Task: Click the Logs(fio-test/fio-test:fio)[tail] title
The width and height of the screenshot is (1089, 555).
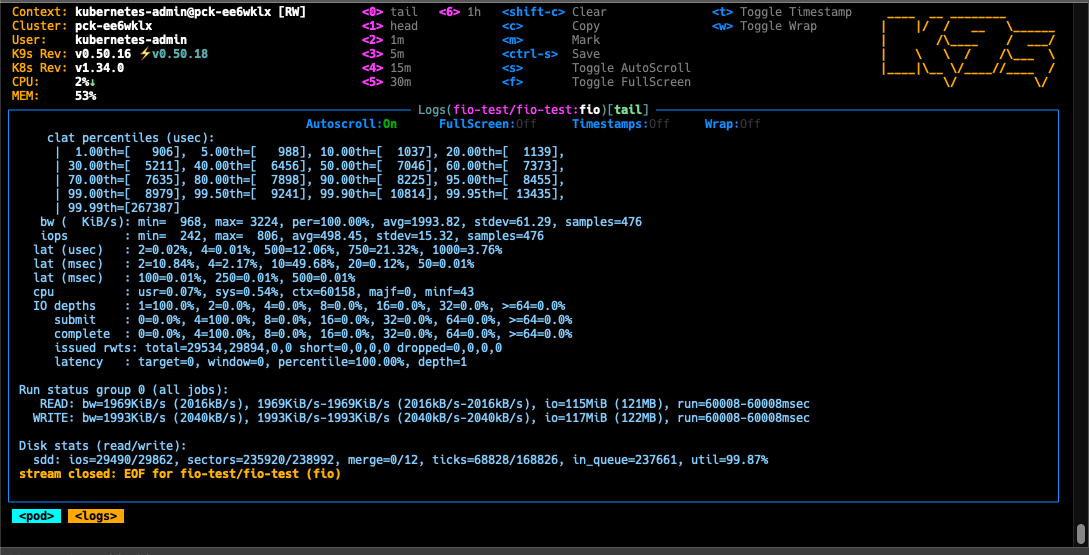Action: (x=533, y=110)
